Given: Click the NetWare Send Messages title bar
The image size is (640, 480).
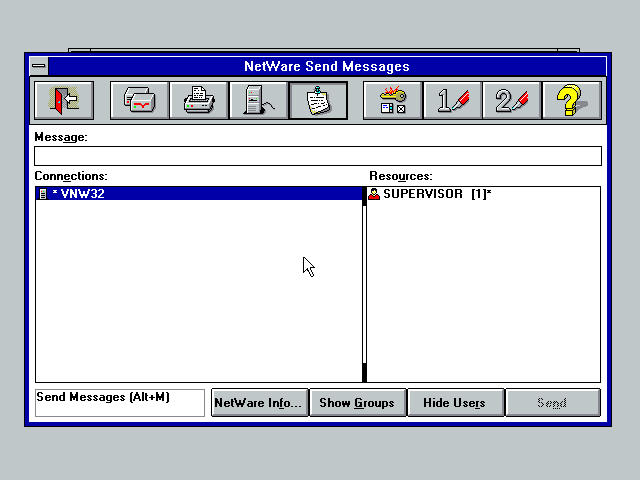Looking at the screenshot, I should [327, 66].
